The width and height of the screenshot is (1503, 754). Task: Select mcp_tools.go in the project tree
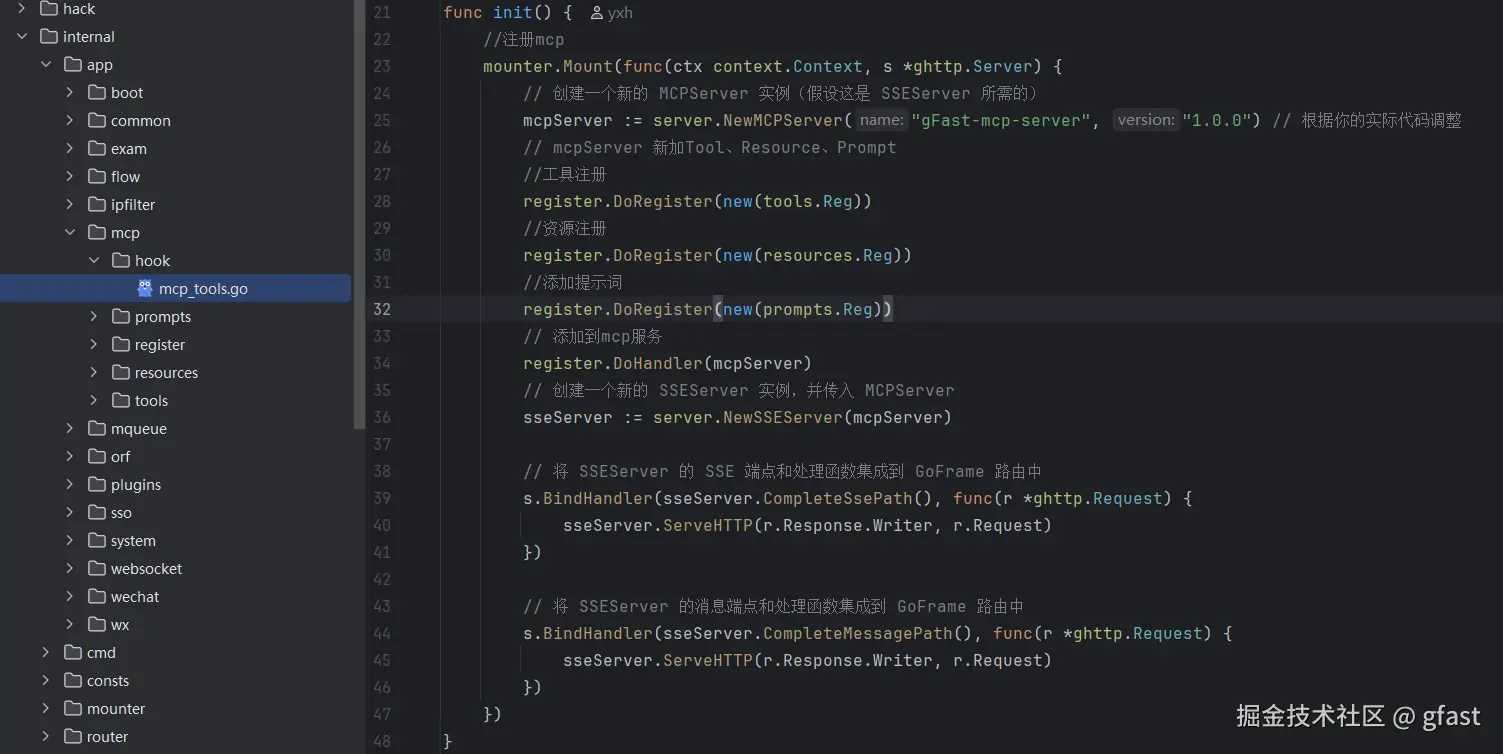[x=176, y=289]
